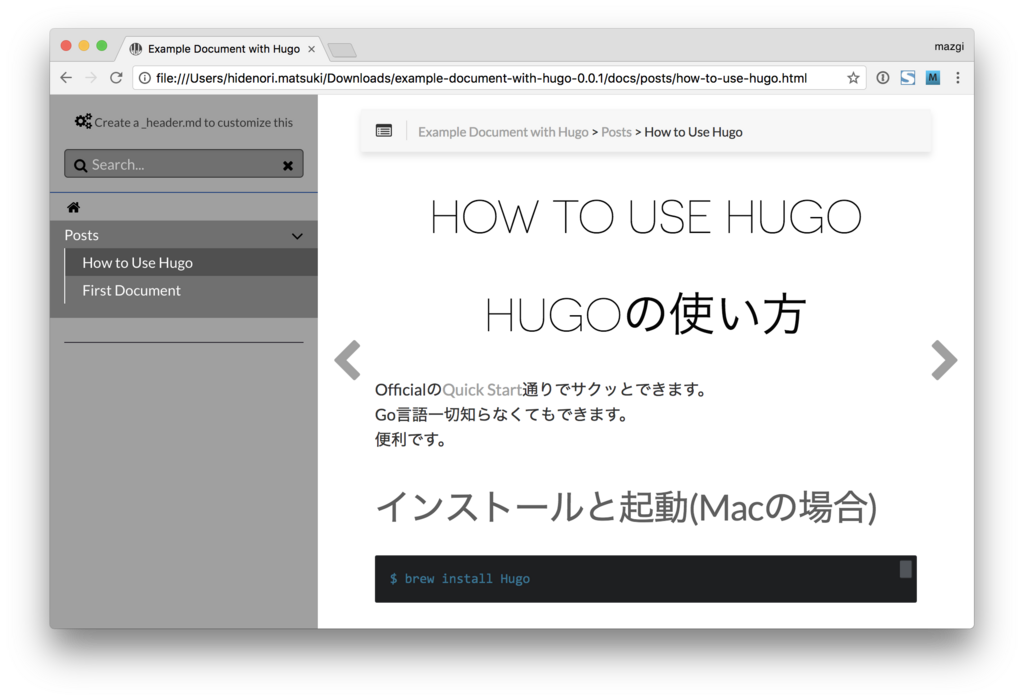Follow the Quick Start link

tap(482, 390)
